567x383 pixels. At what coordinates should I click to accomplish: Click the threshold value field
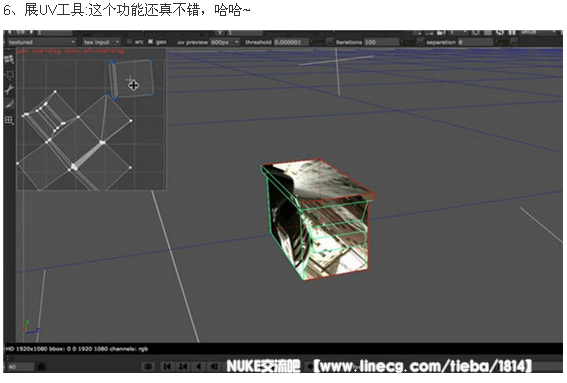tap(291, 42)
